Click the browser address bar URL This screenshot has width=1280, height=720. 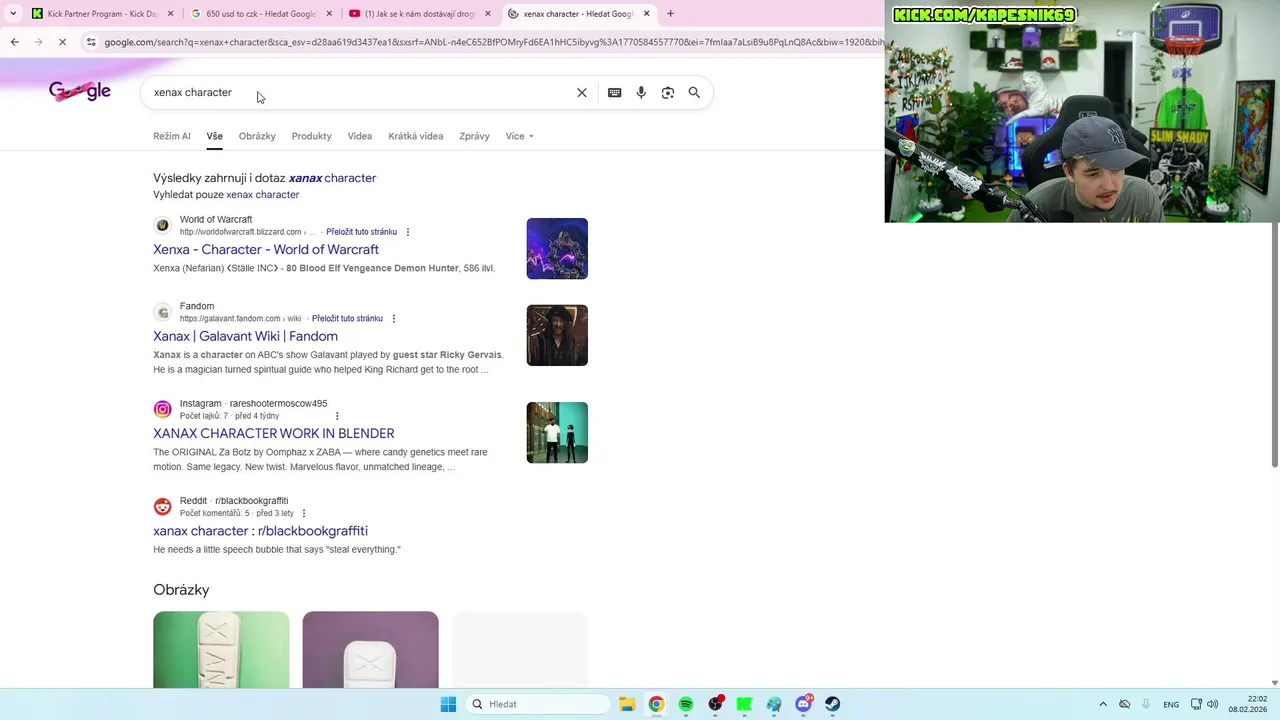[x=490, y=42]
